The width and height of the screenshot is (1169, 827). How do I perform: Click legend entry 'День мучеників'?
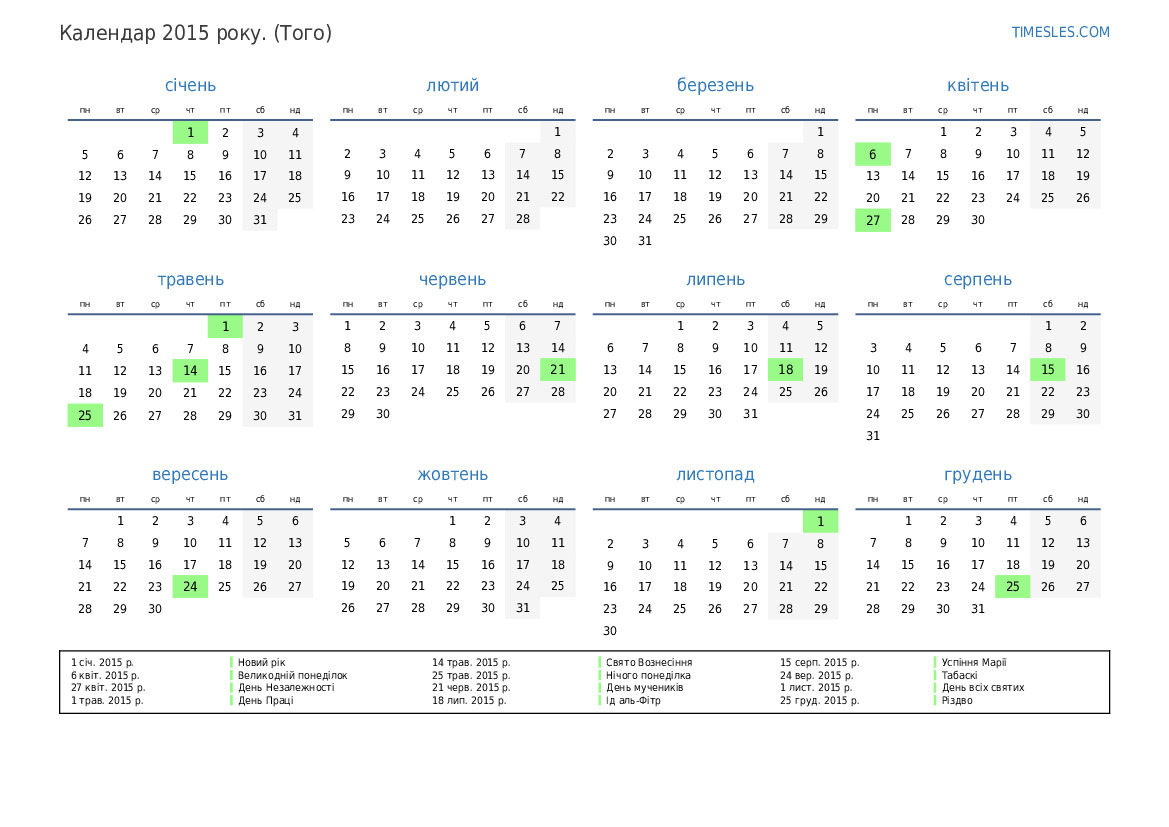645,688
